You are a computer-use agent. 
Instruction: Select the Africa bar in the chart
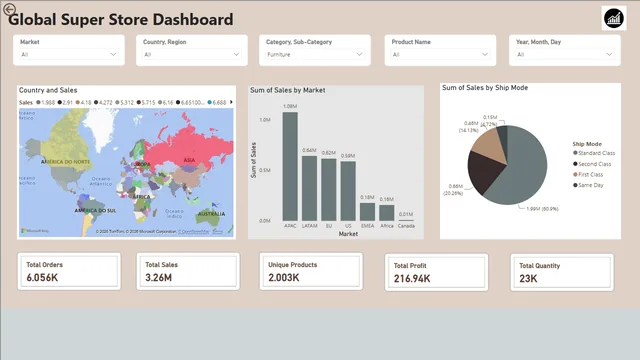coord(387,213)
